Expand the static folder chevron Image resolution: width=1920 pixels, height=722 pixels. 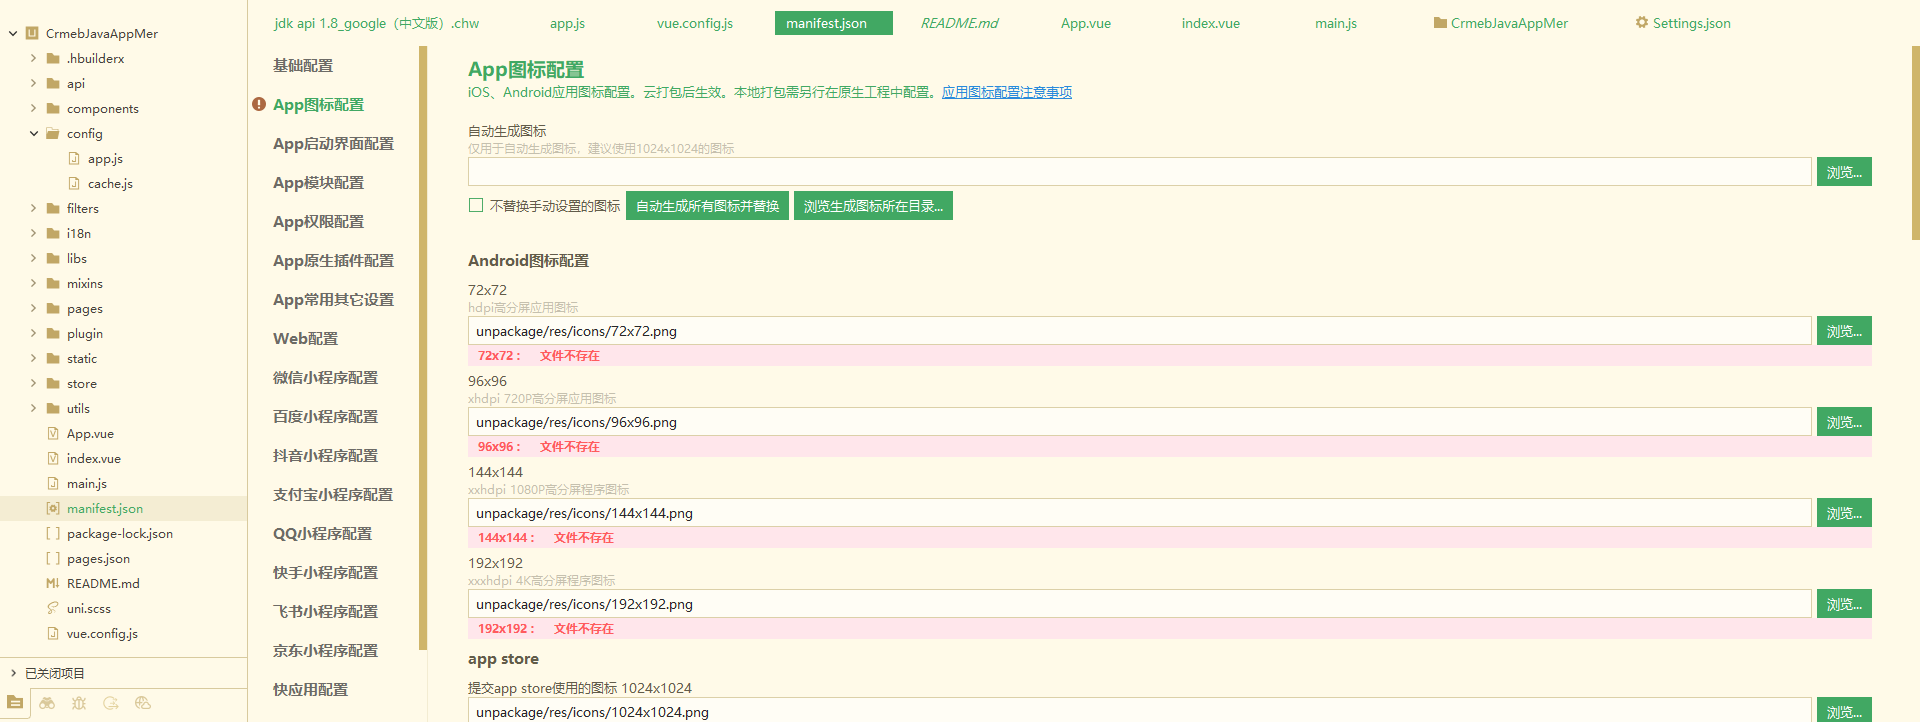[33, 358]
